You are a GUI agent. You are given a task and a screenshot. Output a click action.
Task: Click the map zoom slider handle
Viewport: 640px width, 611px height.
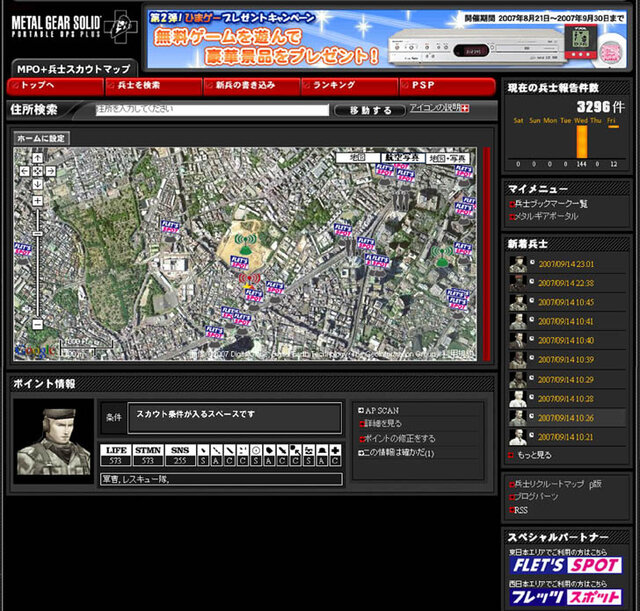(x=38, y=233)
